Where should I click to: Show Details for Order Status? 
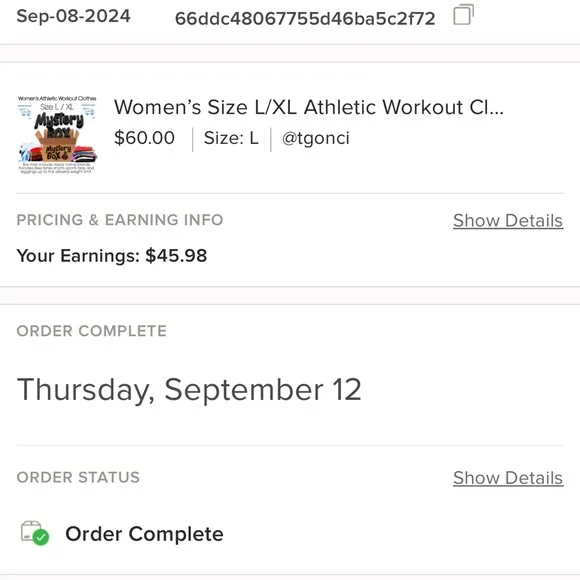pos(508,478)
